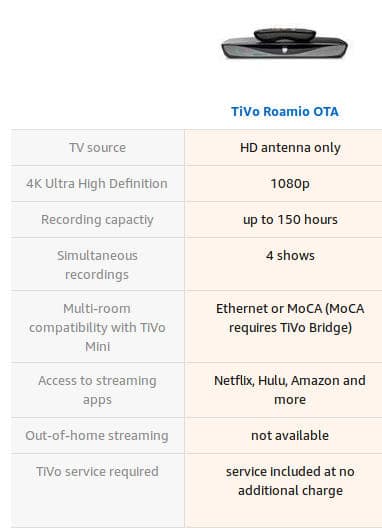The width and height of the screenshot is (382, 528).
Task: Click the HD antenna only cell
Action: [290, 147]
